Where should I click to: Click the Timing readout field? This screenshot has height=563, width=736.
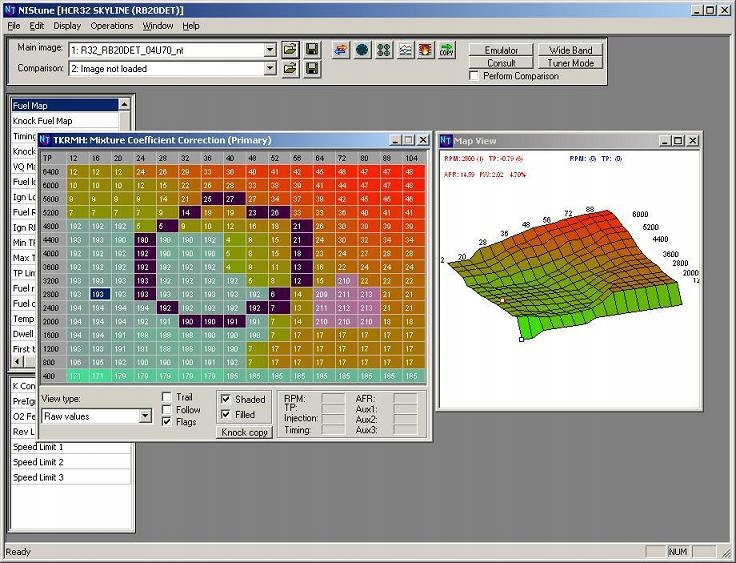pos(333,429)
